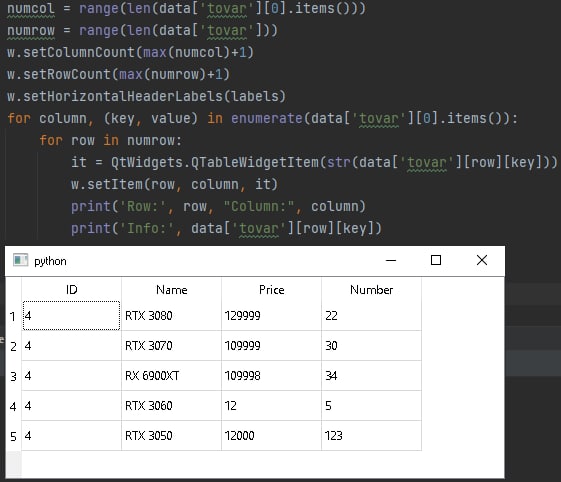Image resolution: width=561 pixels, height=482 pixels.
Task: Select the price cell 129999
Action: (272, 316)
